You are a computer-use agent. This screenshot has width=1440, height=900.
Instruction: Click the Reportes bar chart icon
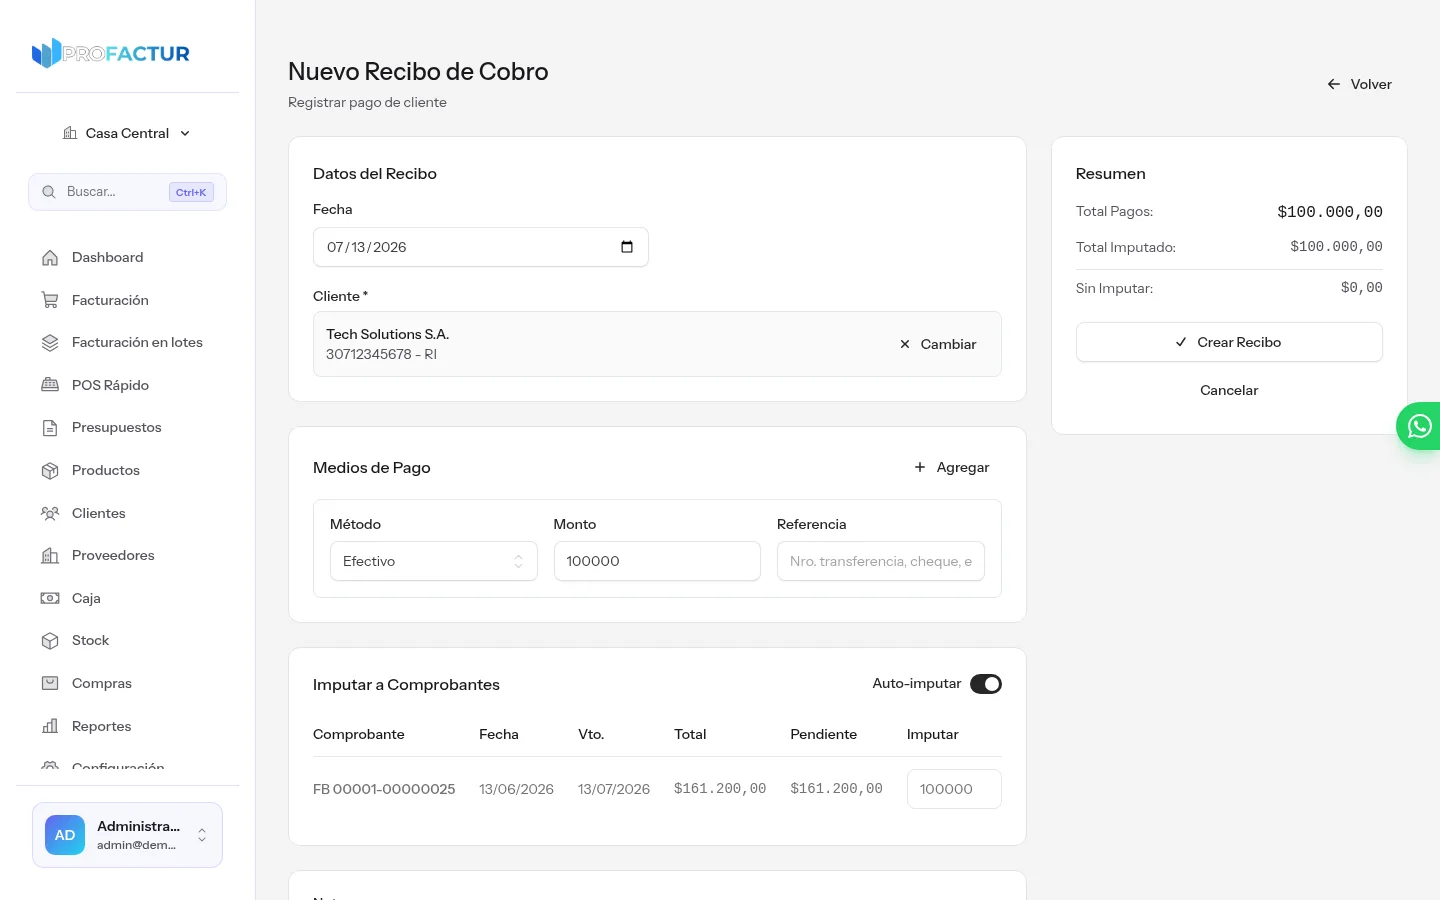[50, 726]
